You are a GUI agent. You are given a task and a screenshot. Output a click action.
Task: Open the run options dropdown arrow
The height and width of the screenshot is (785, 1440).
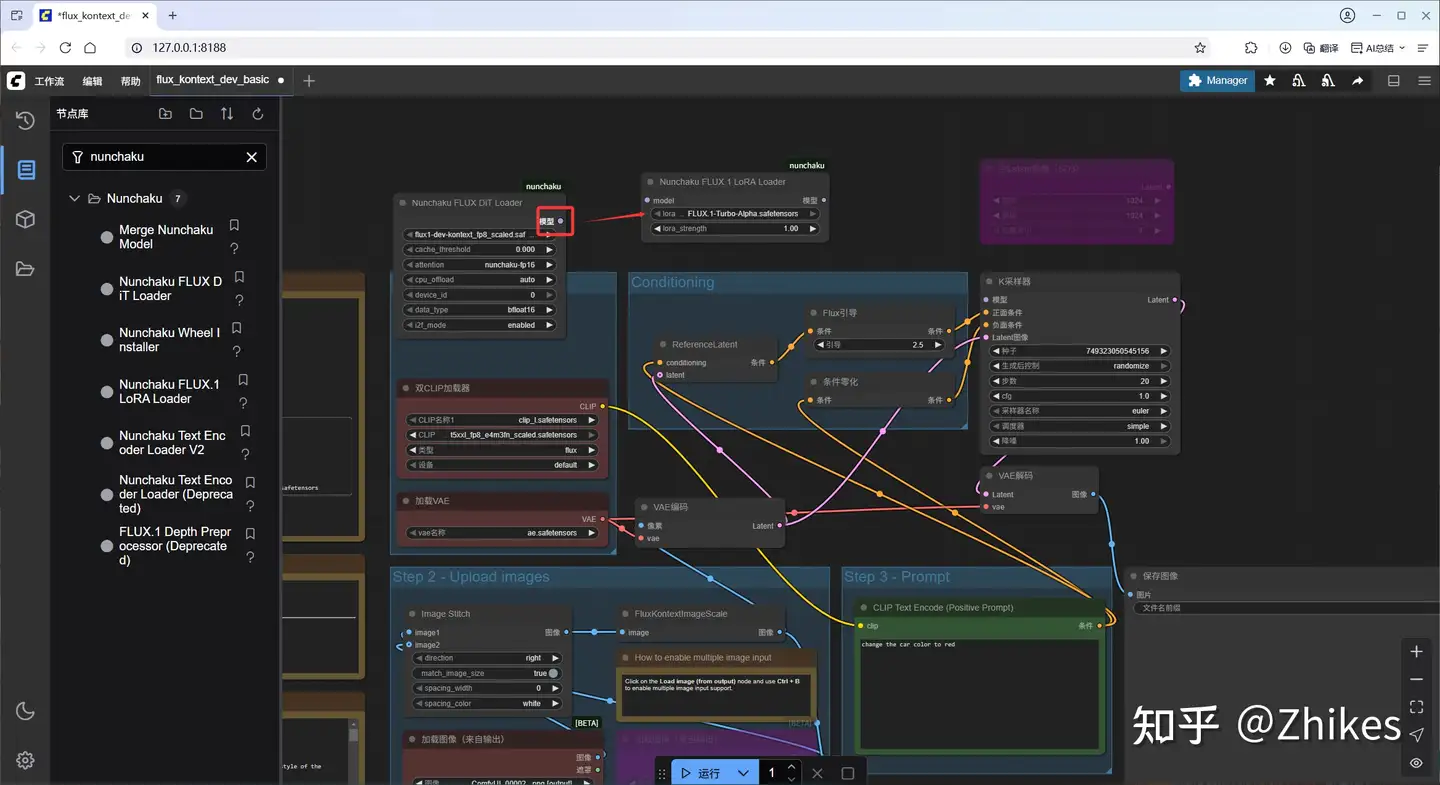click(743, 773)
